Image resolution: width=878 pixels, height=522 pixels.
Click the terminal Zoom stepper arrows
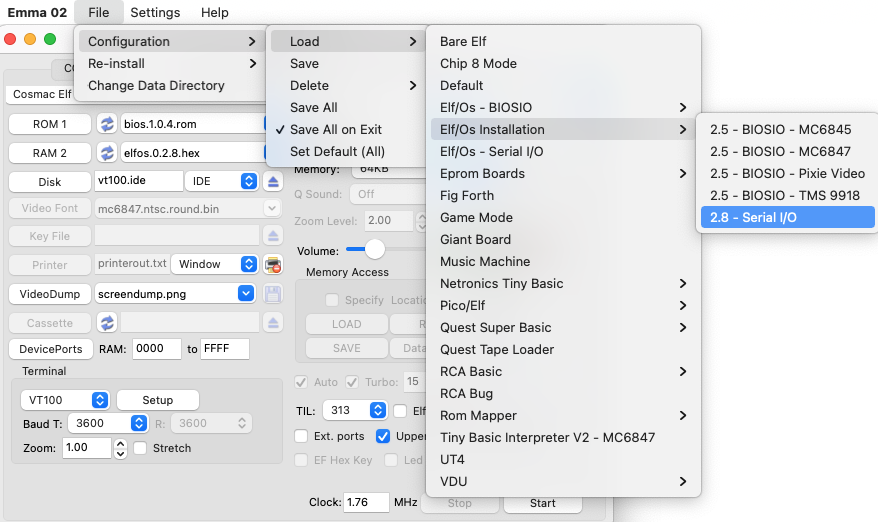120,448
